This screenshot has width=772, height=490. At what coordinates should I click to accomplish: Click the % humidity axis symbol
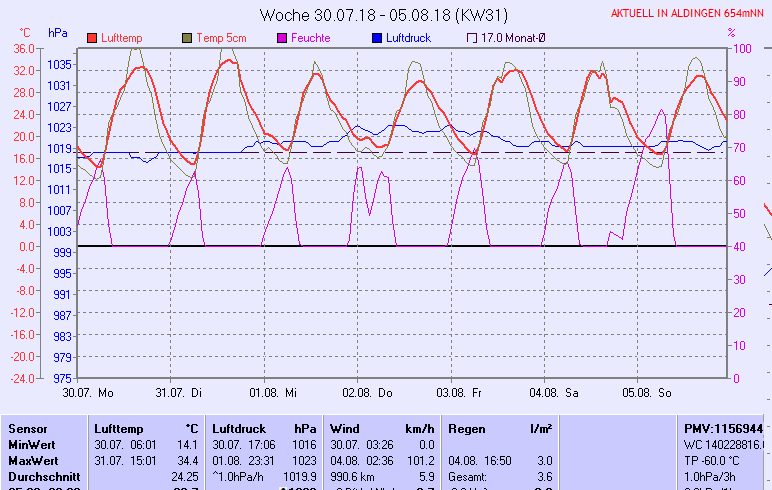pos(731,33)
